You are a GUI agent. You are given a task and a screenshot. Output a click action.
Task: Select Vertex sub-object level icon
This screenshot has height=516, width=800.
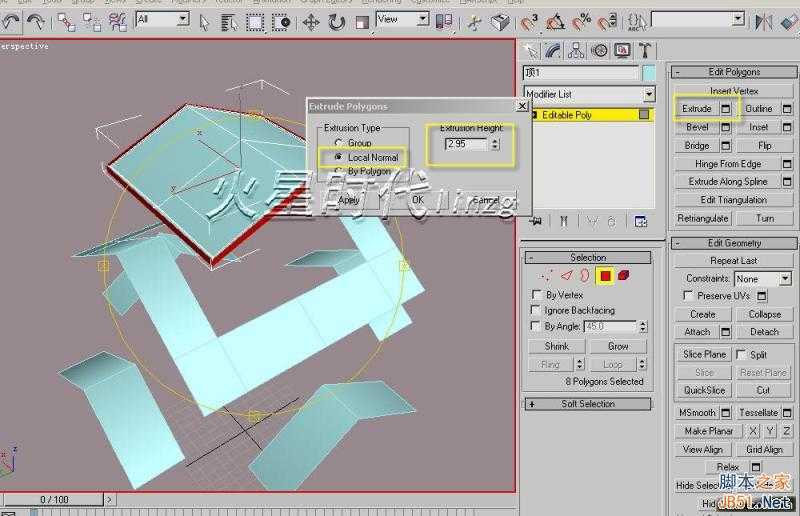546,276
